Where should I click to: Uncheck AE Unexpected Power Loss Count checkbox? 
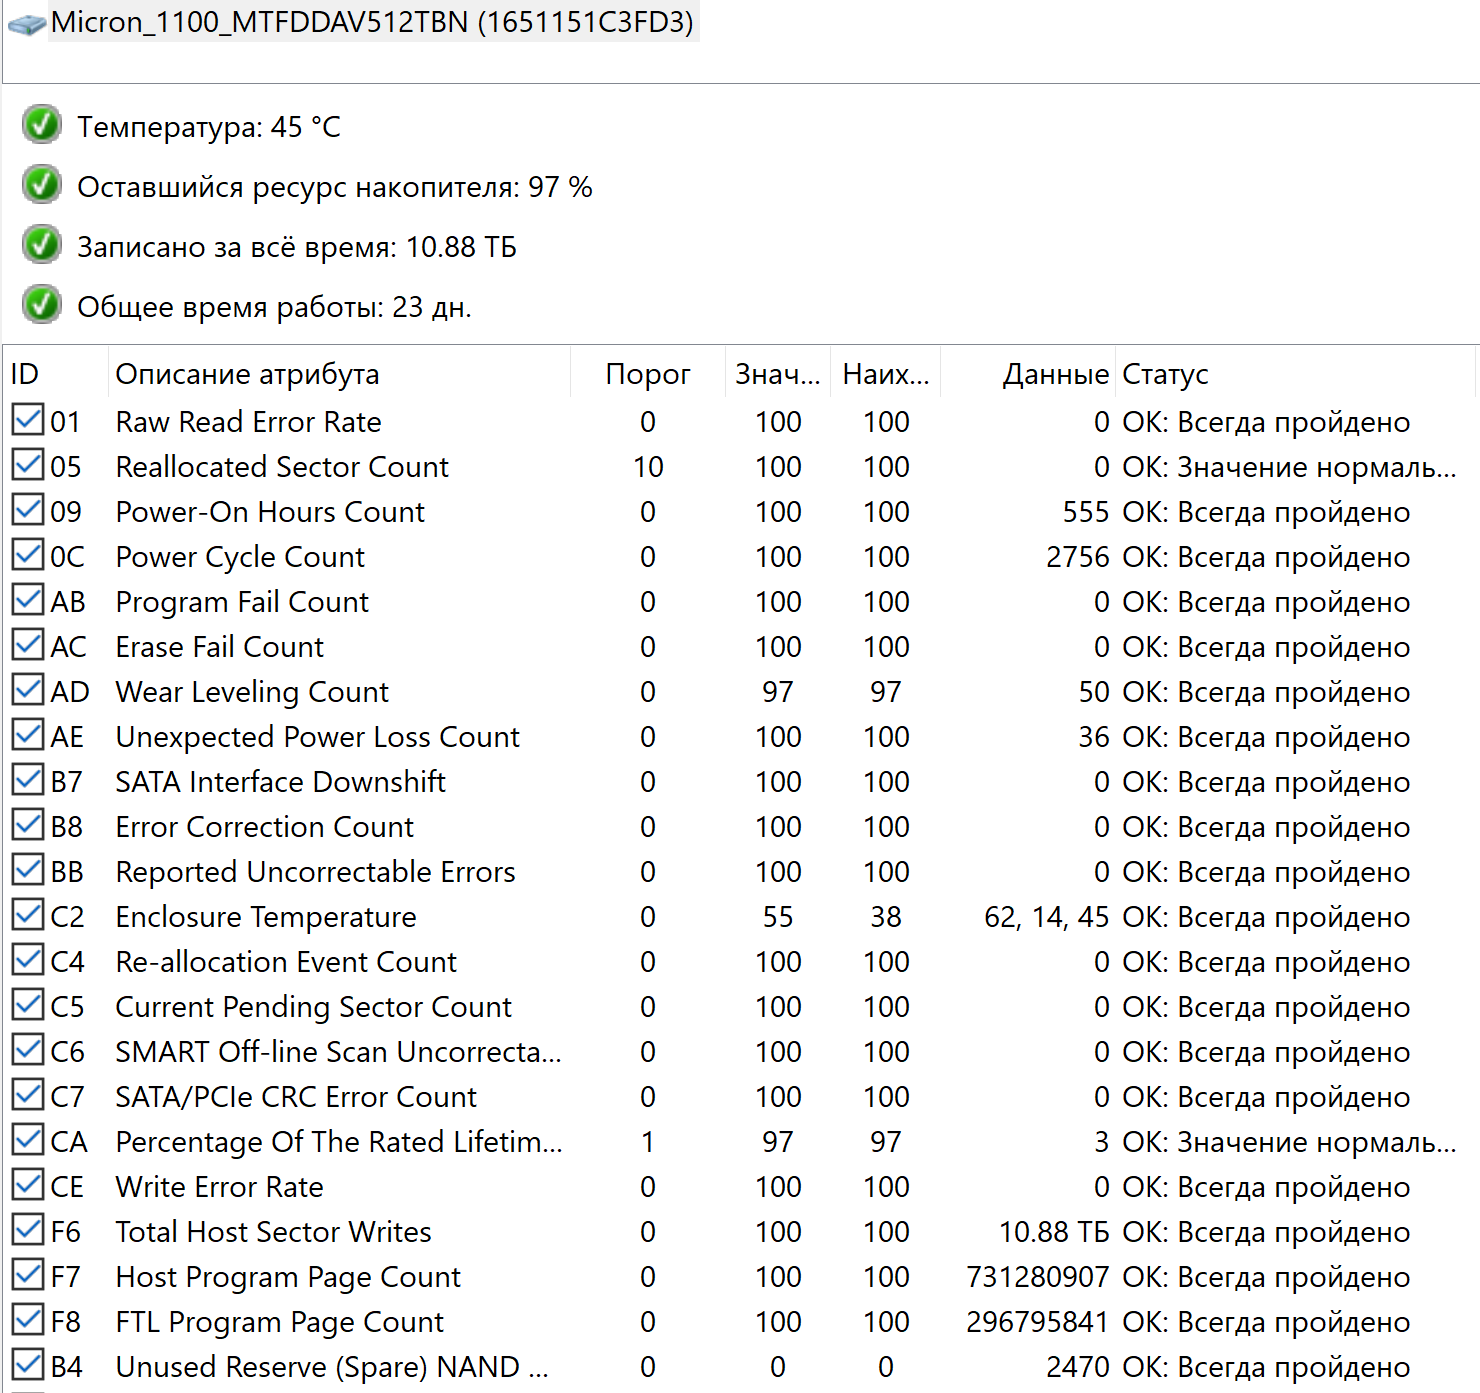28,735
